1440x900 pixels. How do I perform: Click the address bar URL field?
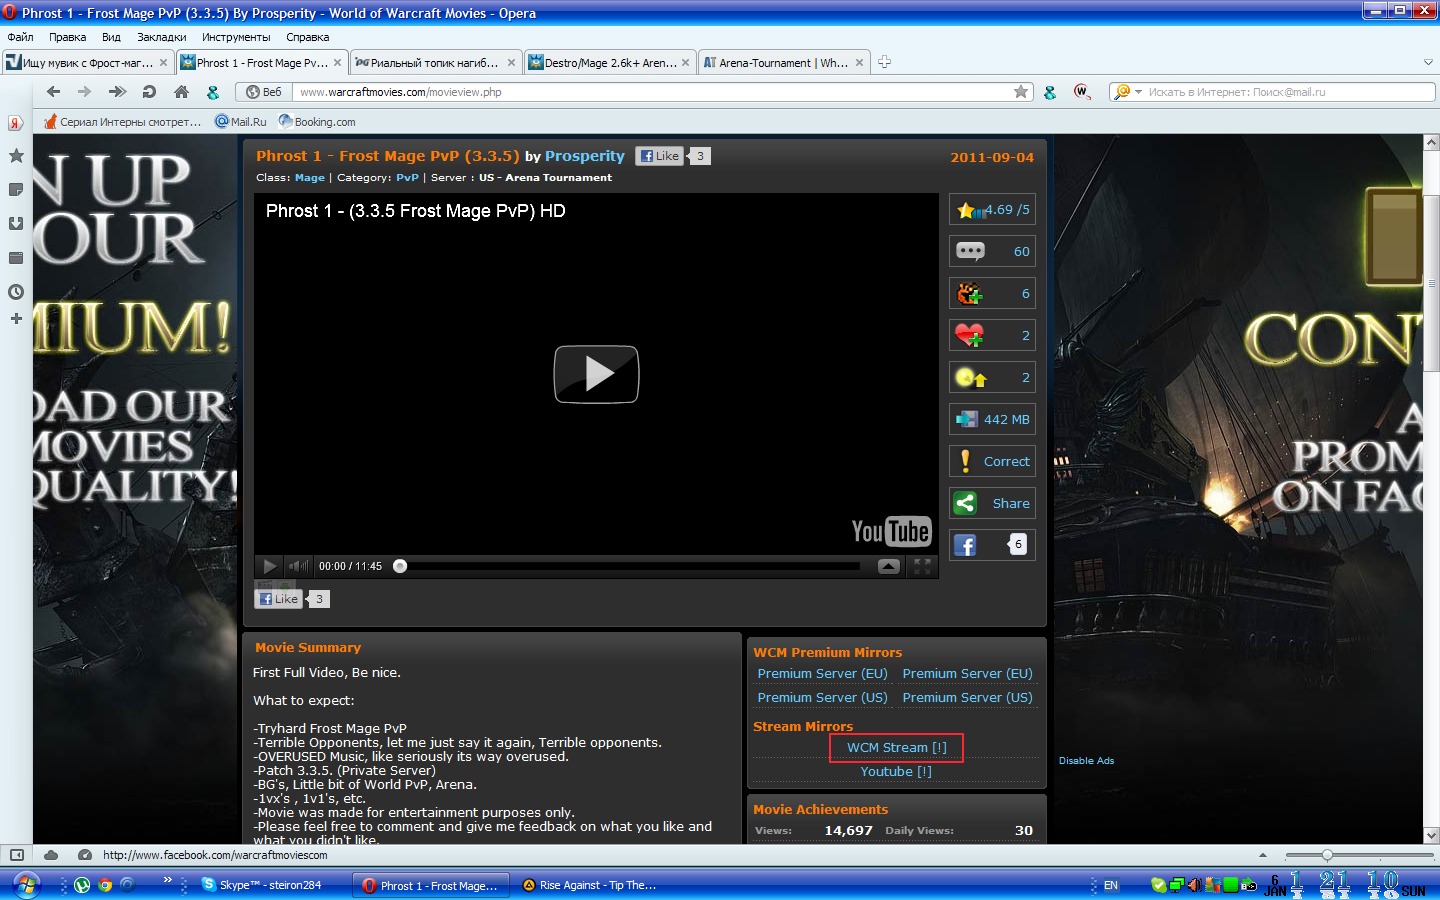(x=655, y=92)
